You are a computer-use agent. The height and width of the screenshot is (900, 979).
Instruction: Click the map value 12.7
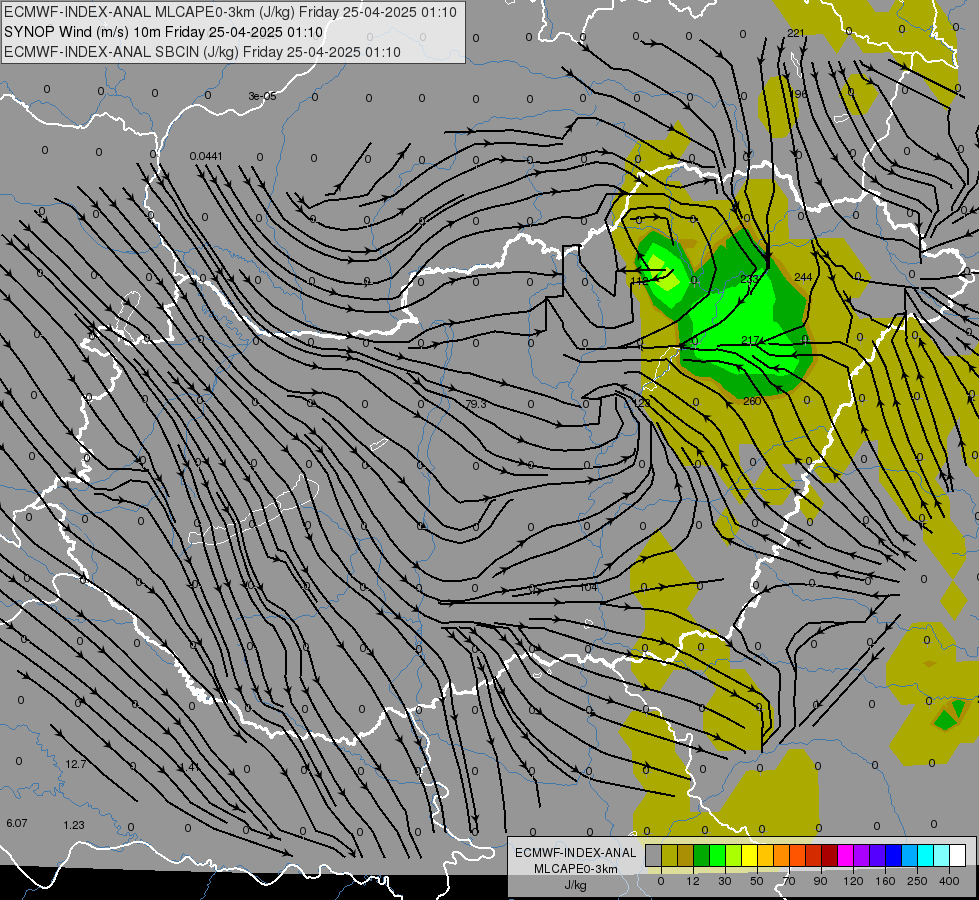pos(76,764)
